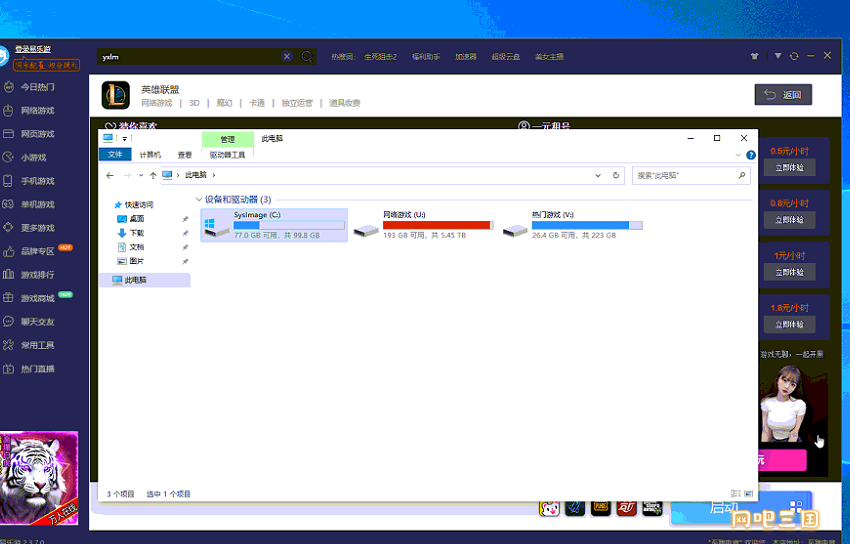Screen dimensions: 850x544
Task: Click the game client search magnifier
Action: point(307,56)
